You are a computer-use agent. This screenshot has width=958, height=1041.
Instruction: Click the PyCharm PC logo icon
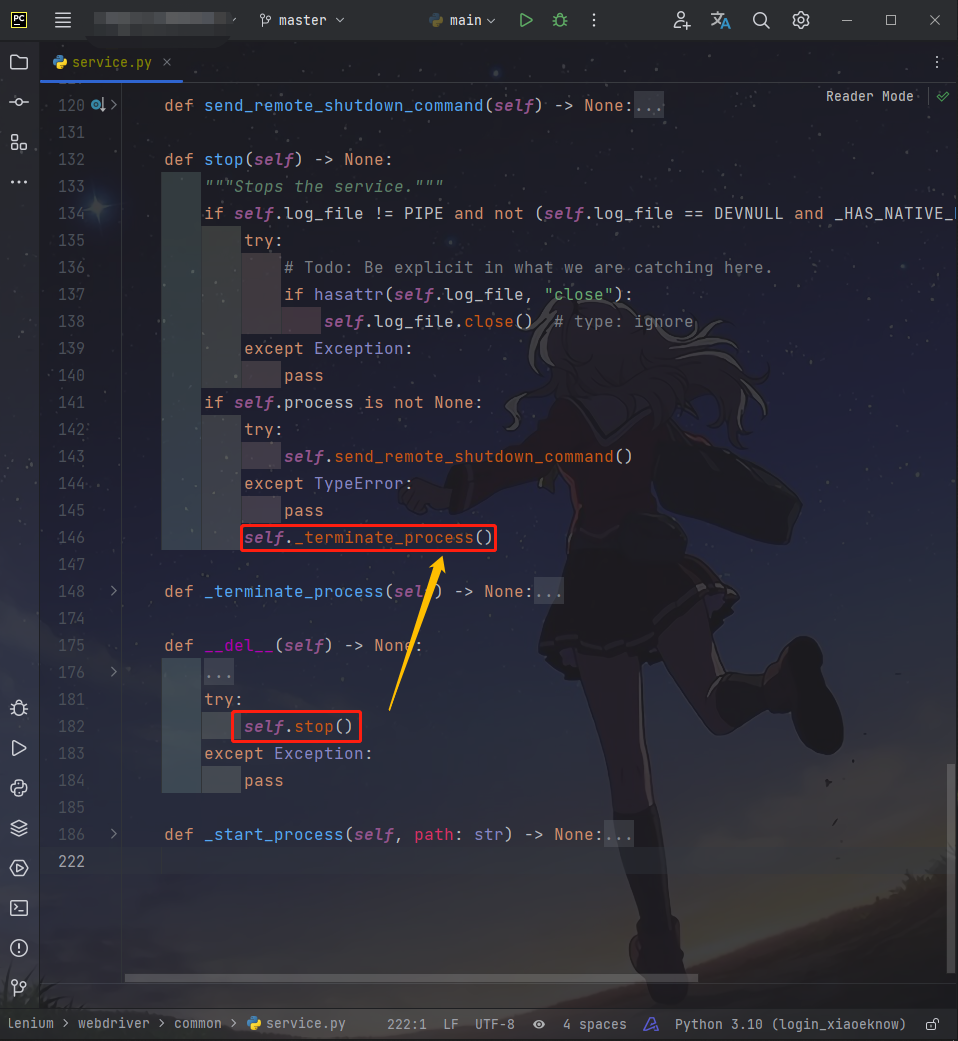tap(19, 20)
